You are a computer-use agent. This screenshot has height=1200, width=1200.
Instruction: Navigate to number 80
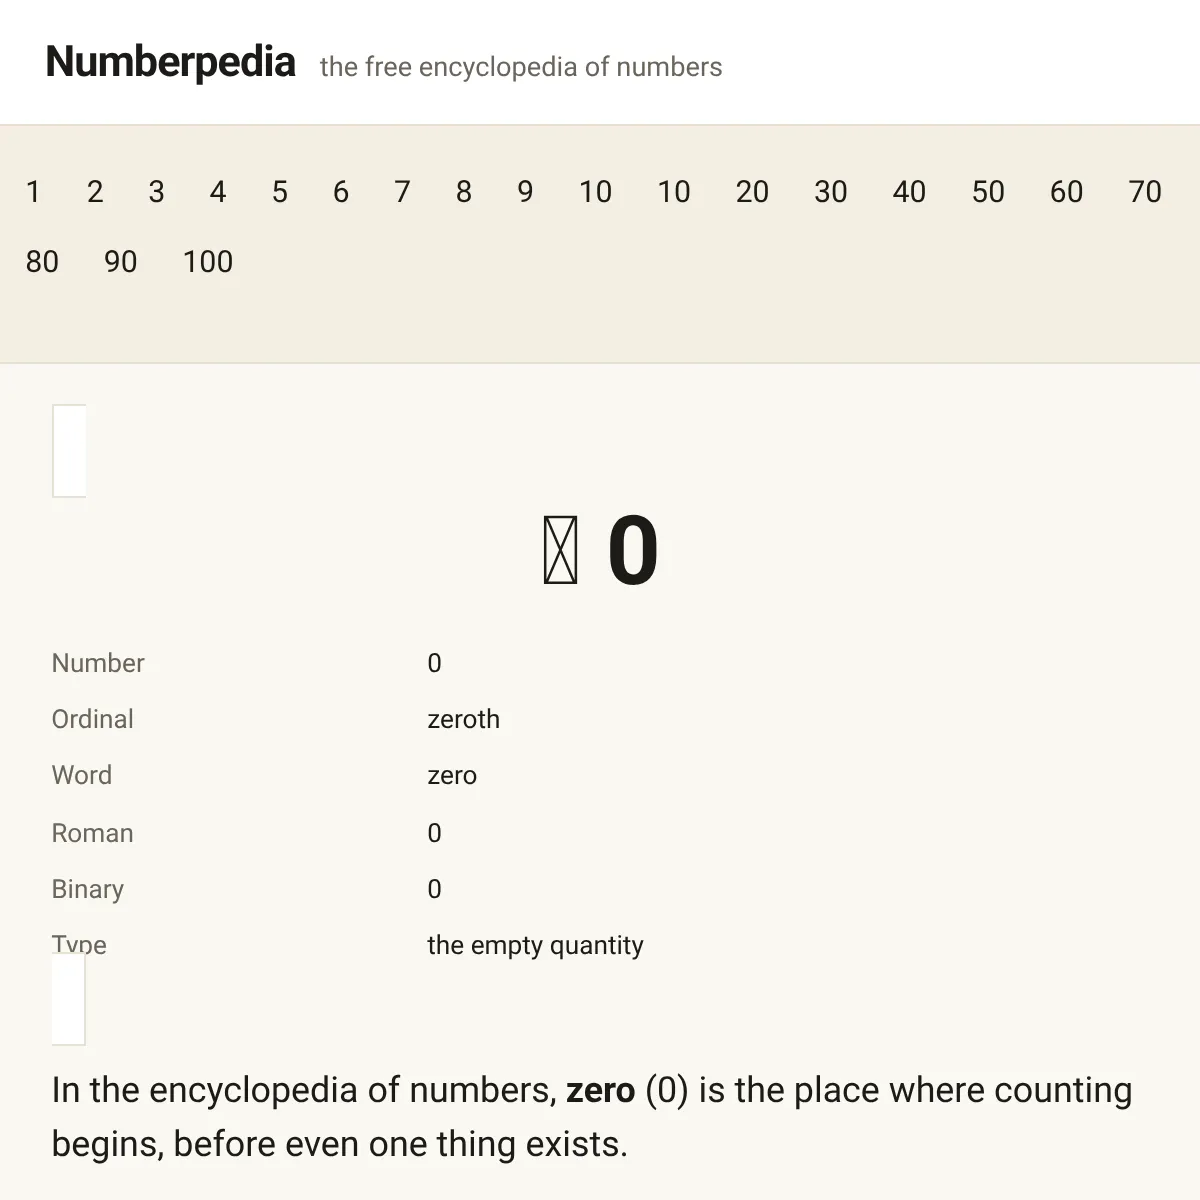(42, 261)
